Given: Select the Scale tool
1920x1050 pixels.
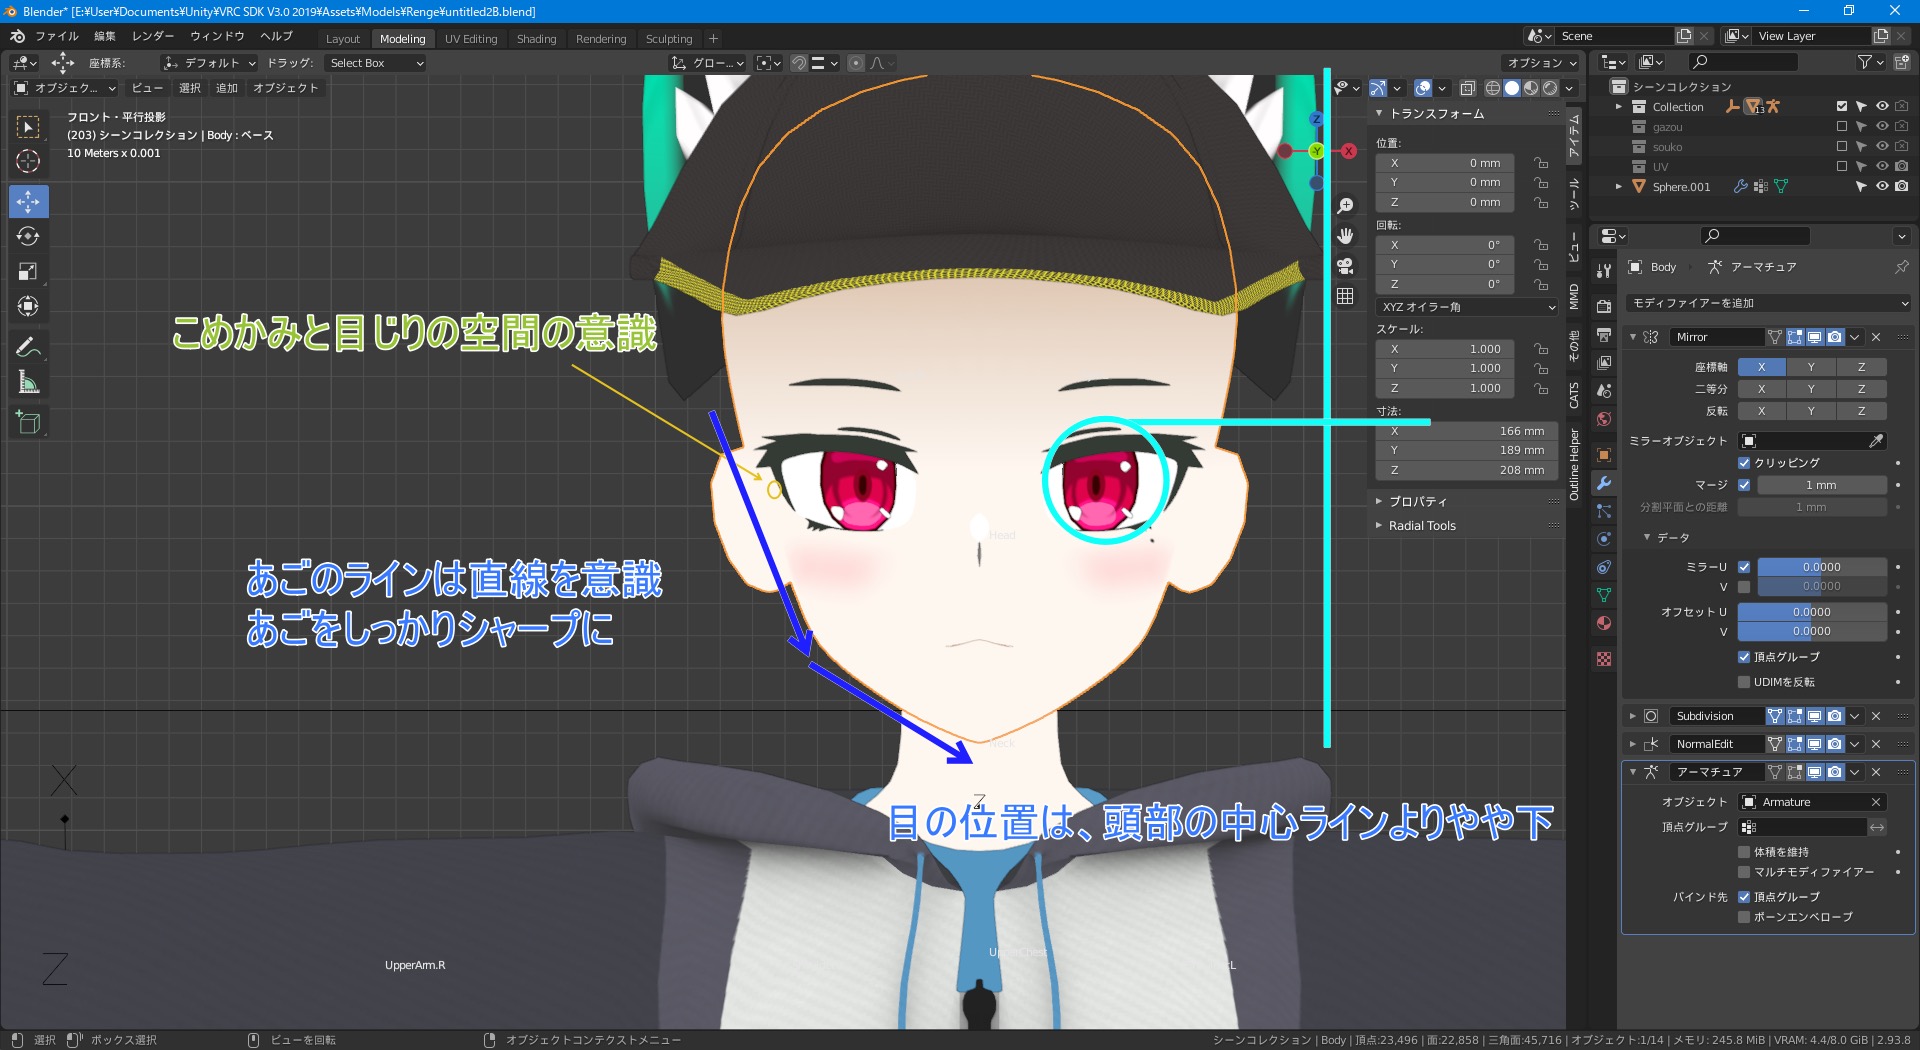Looking at the screenshot, I should click(28, 272).
